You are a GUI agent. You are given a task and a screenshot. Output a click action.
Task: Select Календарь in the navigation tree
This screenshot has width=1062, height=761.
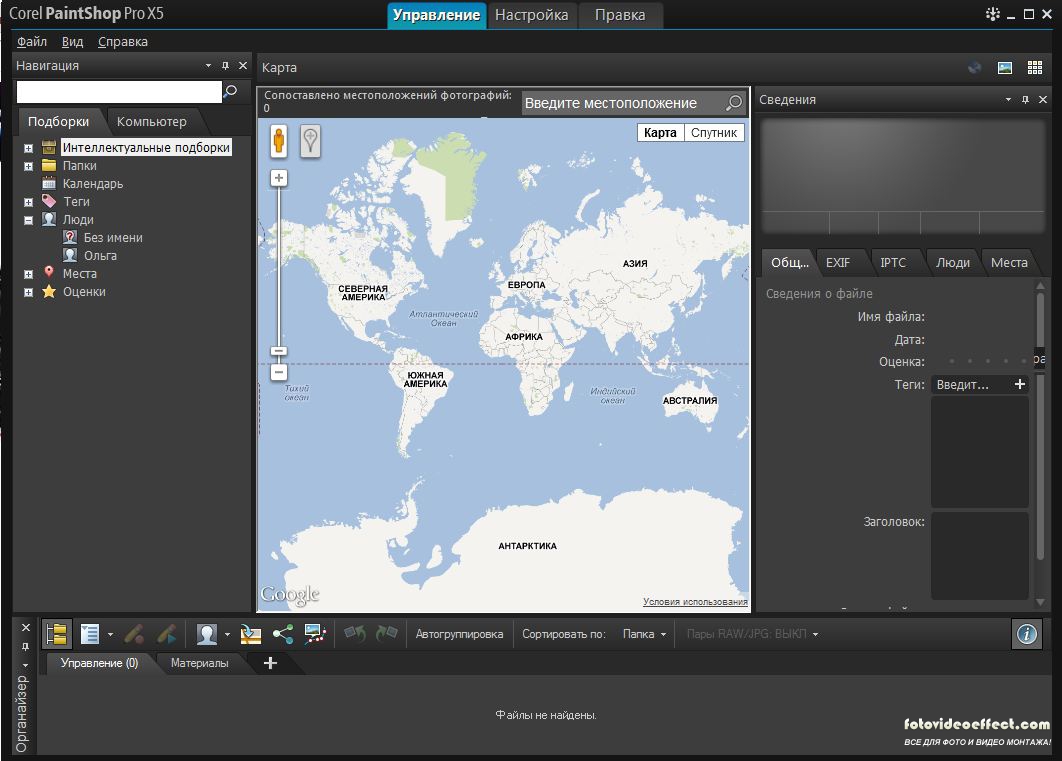pos(93,183)
